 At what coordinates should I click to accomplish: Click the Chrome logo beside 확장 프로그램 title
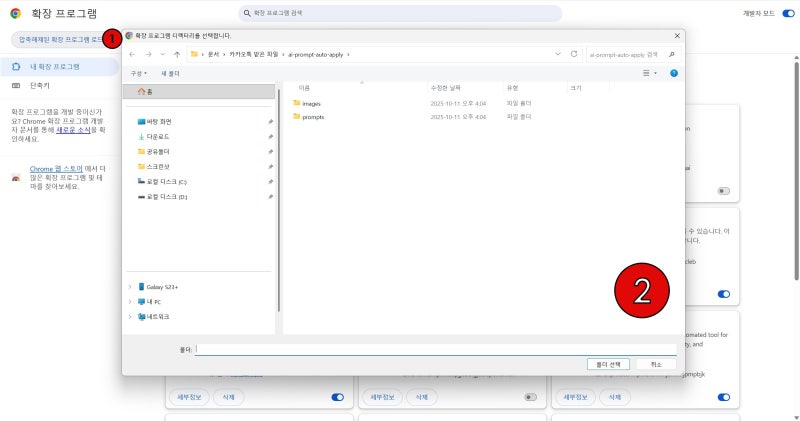click(16, 13)
